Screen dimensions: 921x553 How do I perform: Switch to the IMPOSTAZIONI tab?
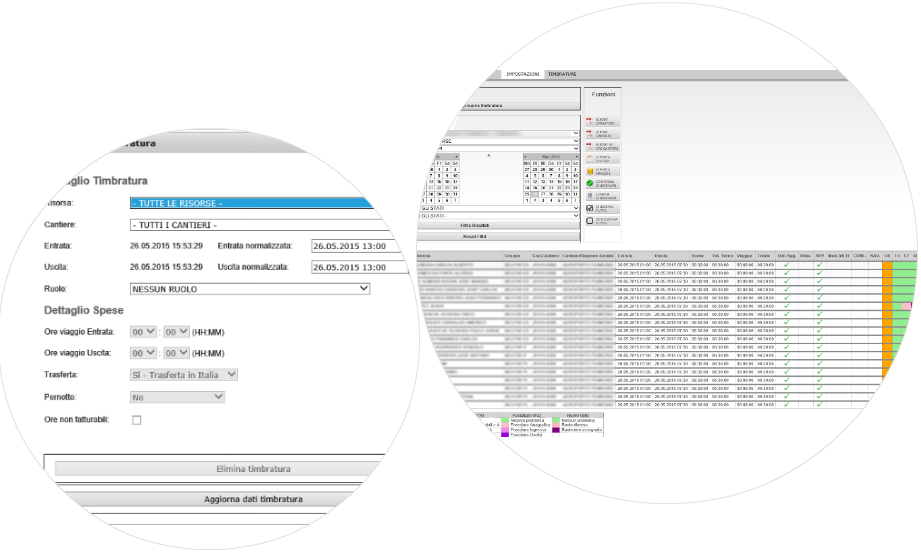click(x=523, y=75)
